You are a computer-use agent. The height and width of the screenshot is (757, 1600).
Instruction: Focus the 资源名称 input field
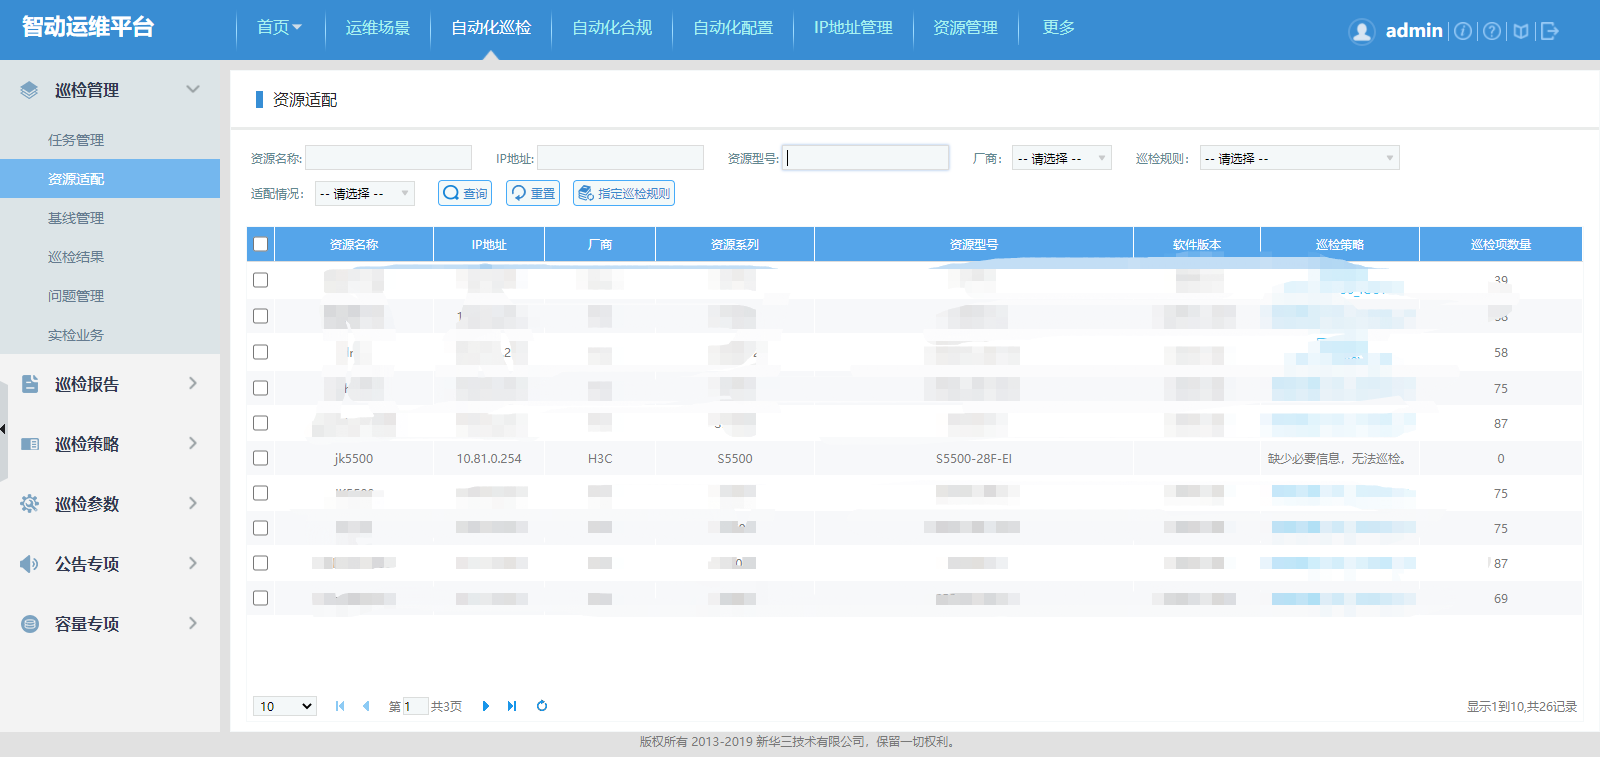388,158
